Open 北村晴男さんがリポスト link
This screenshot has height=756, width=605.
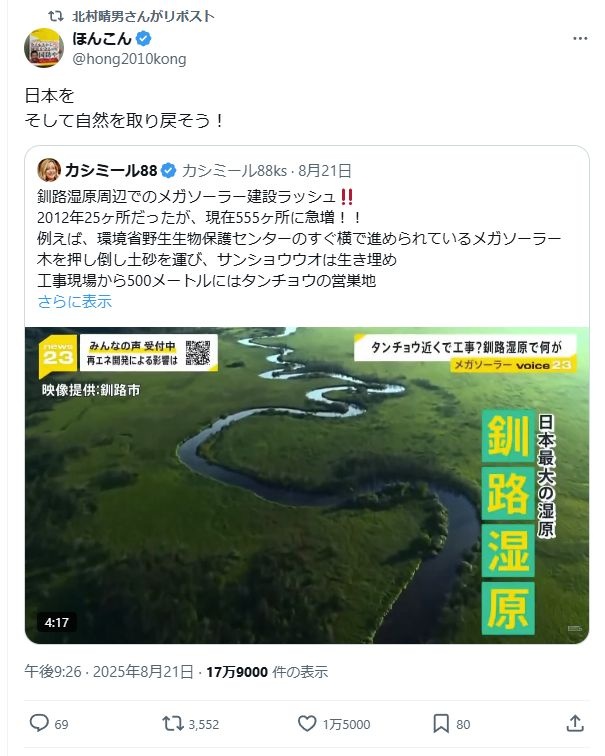tap(143, 16)
